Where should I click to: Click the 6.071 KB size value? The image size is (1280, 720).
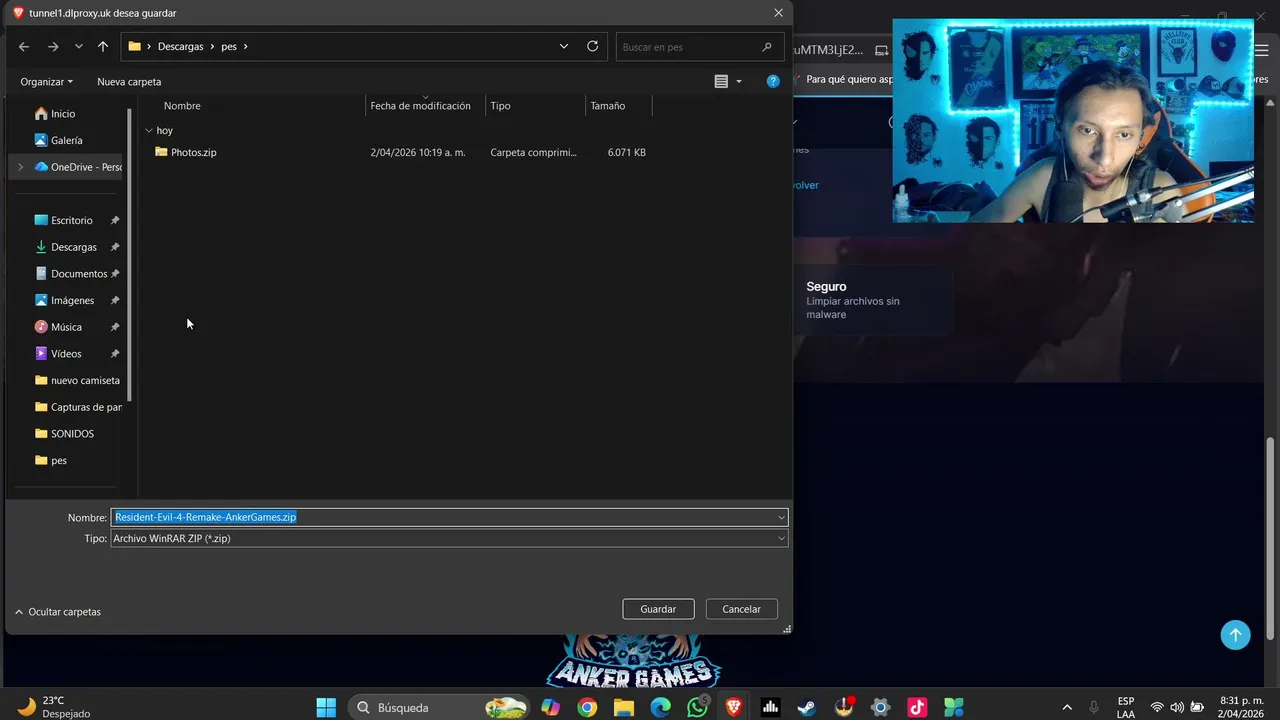(x=627, y=152)
